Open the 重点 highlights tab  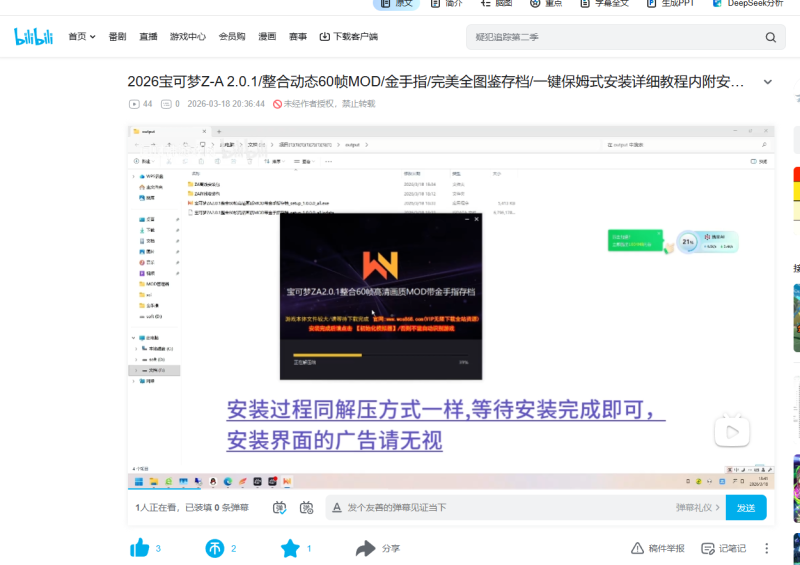tap(546, 4)
